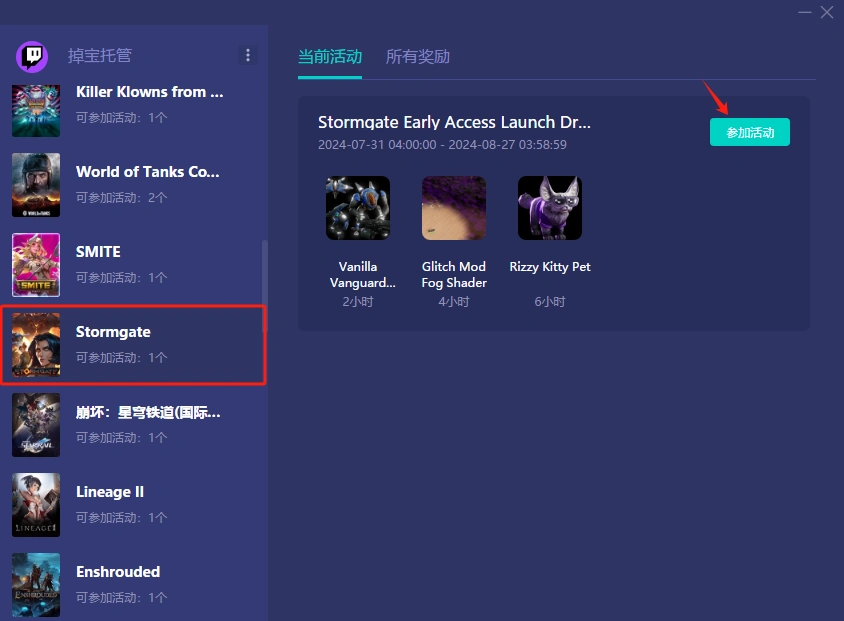
Task: Open the Rizzy Kitty Pet reward image
Action: 550,208
